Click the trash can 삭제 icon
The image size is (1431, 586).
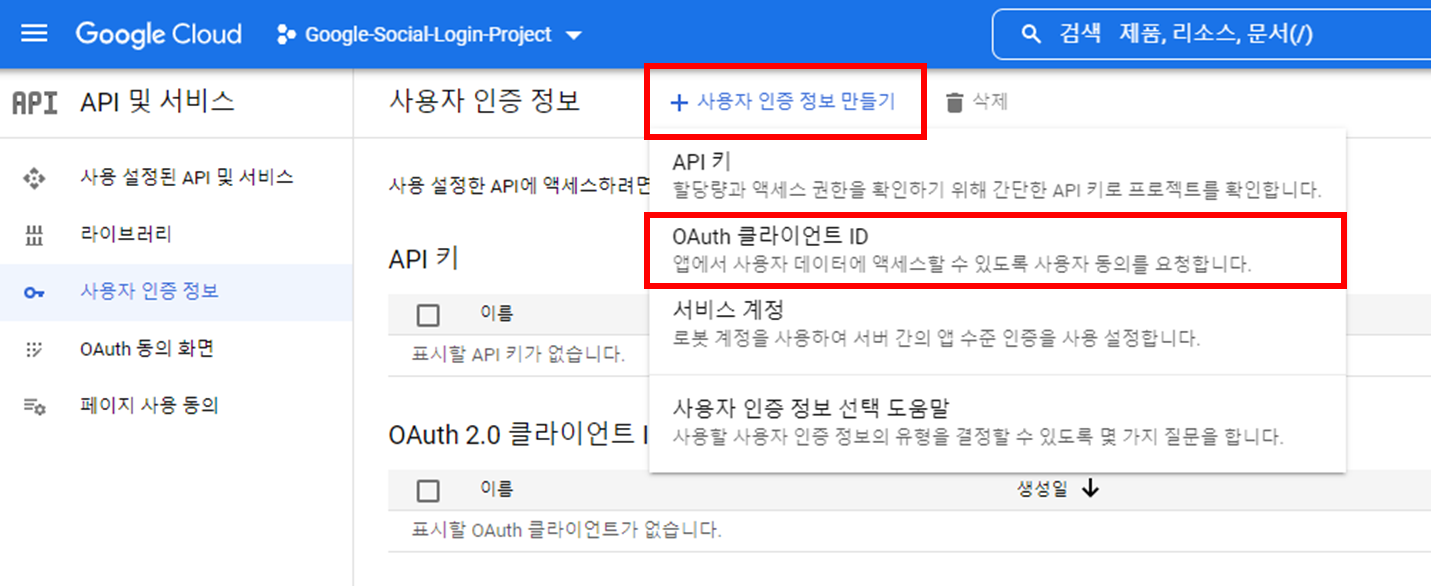pyautogui.click(x=955, y=102)
